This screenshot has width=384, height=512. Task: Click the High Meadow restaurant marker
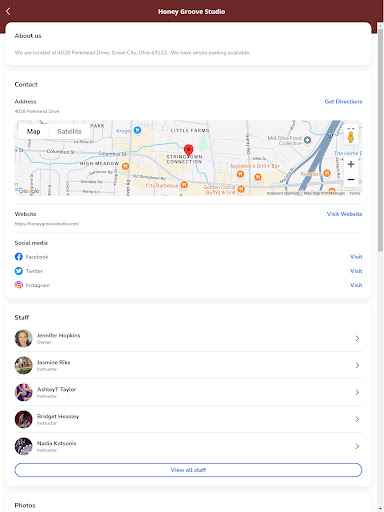125,166
